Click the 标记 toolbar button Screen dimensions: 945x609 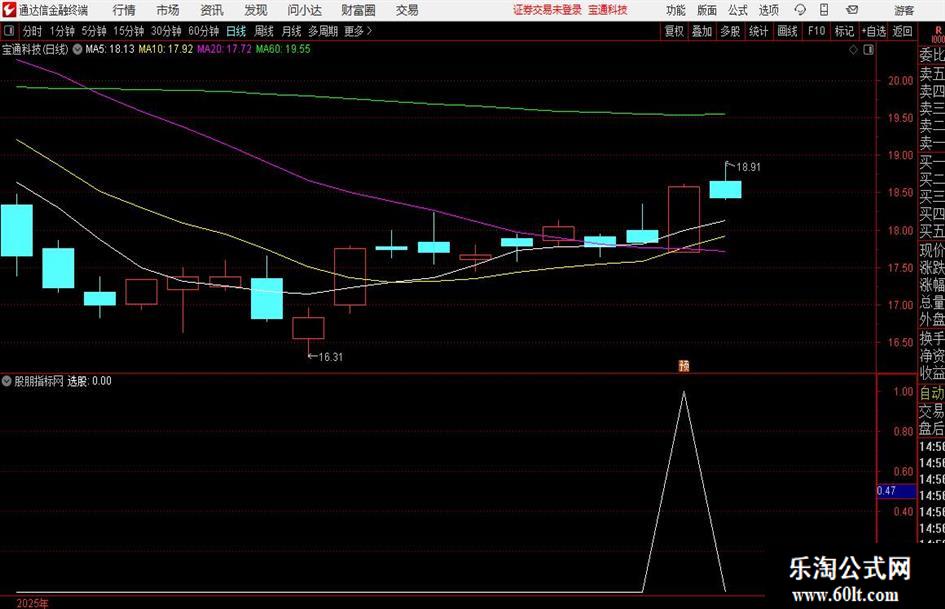pos(844,31)
